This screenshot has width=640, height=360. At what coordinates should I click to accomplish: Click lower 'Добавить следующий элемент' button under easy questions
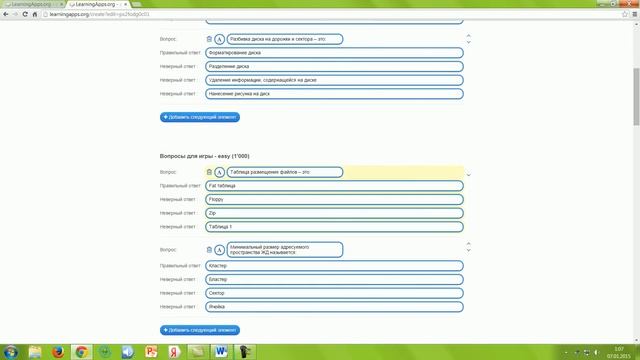tap(200, 330)
